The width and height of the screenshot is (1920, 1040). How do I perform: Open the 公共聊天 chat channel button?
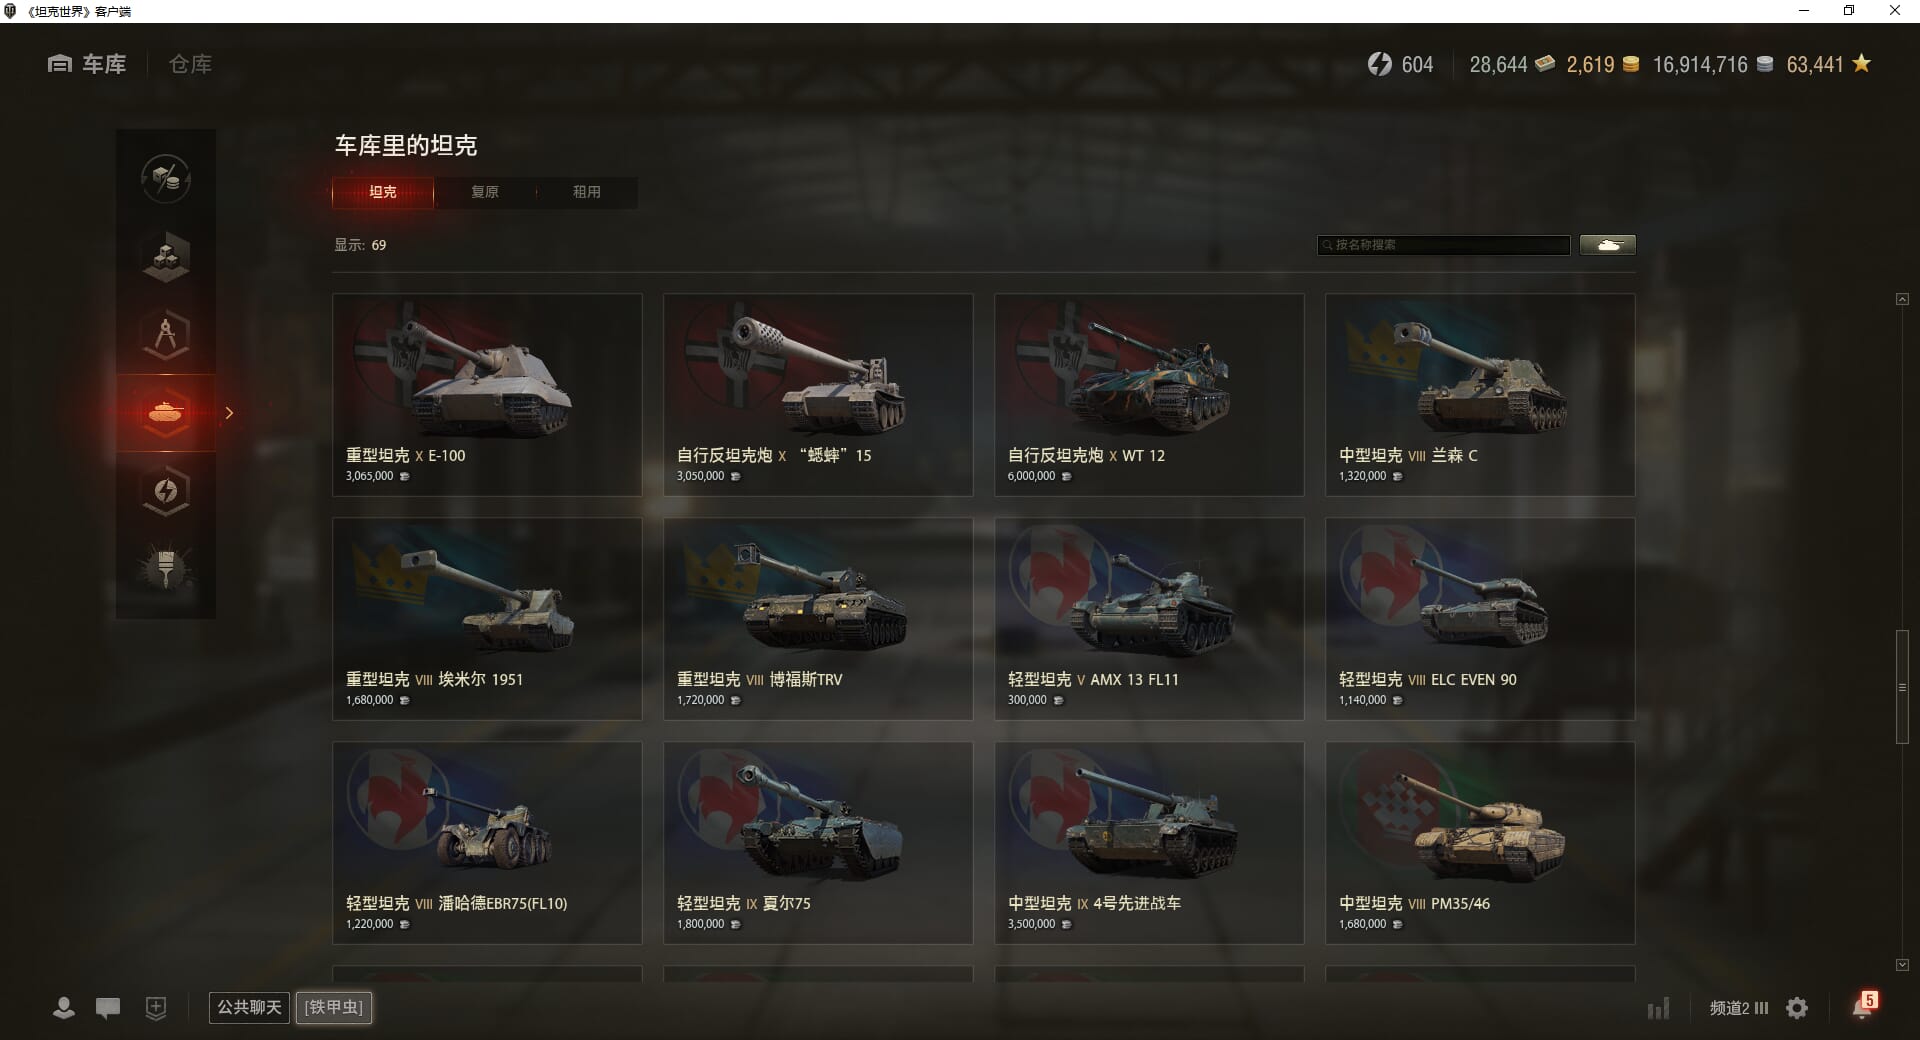pos(249,1007)
